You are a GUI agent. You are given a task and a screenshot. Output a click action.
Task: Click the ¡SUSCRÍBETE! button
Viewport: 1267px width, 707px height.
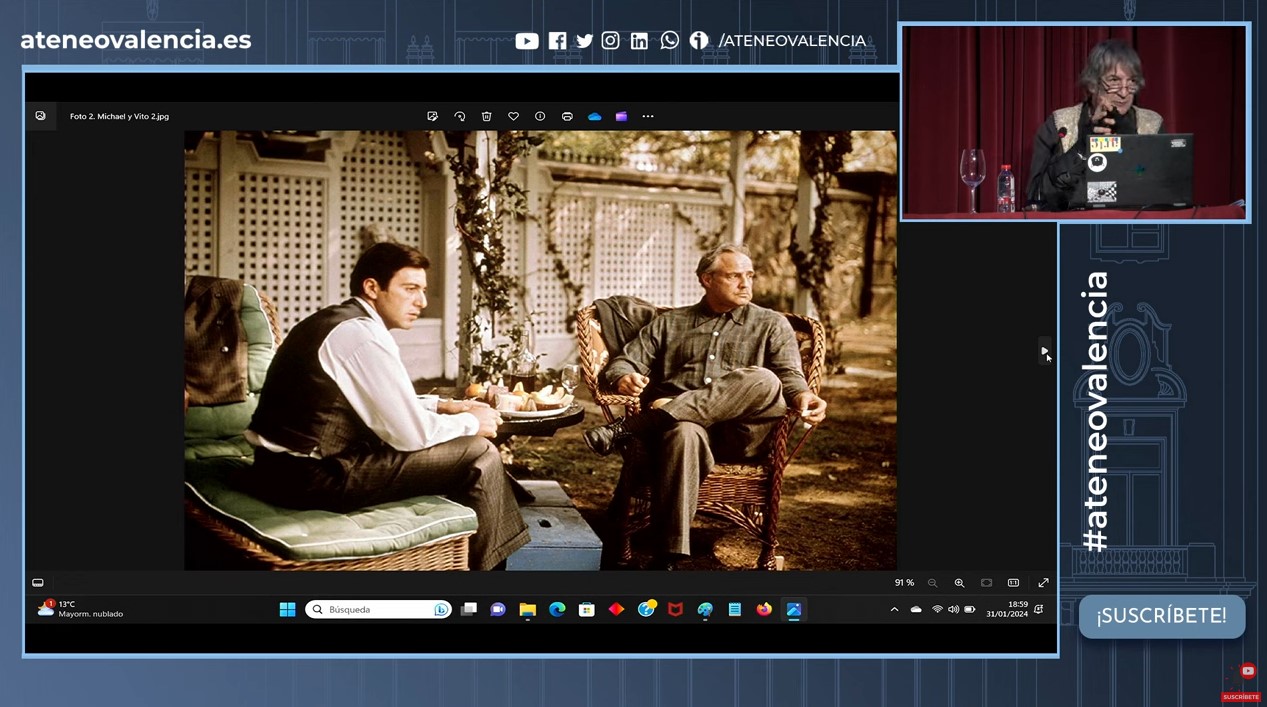tap(1161, 616)
